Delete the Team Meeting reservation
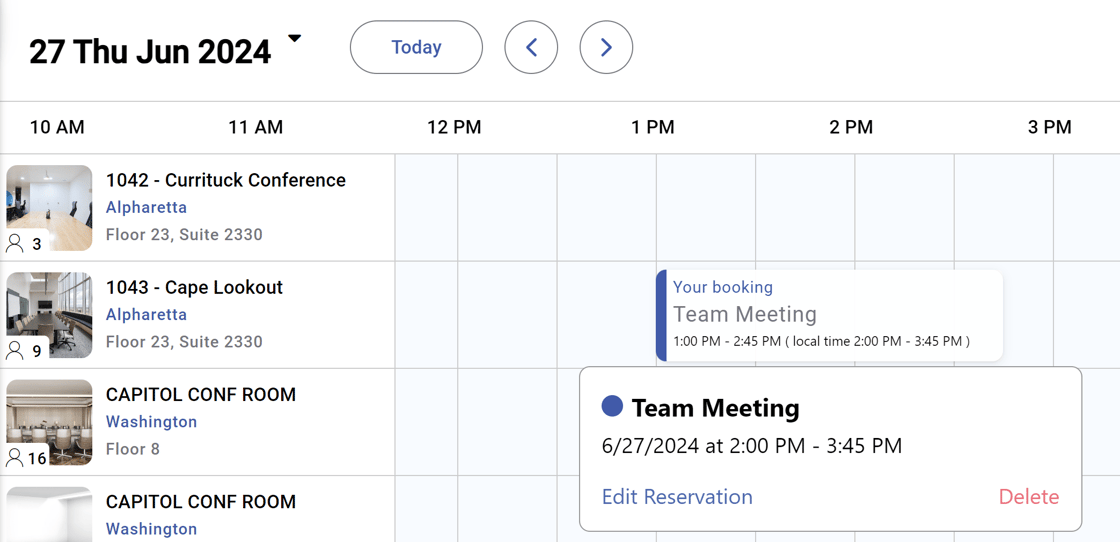Screen dimensions: 1120x542 click(x=1028, y=497)
